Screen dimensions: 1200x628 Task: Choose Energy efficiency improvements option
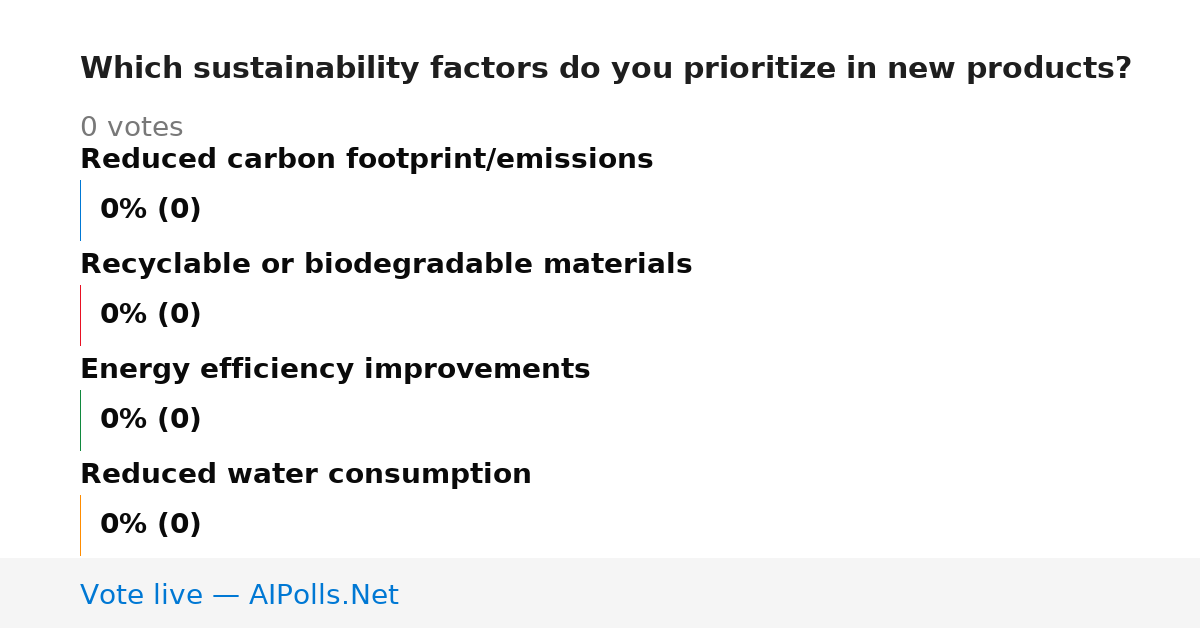point(335,370)
